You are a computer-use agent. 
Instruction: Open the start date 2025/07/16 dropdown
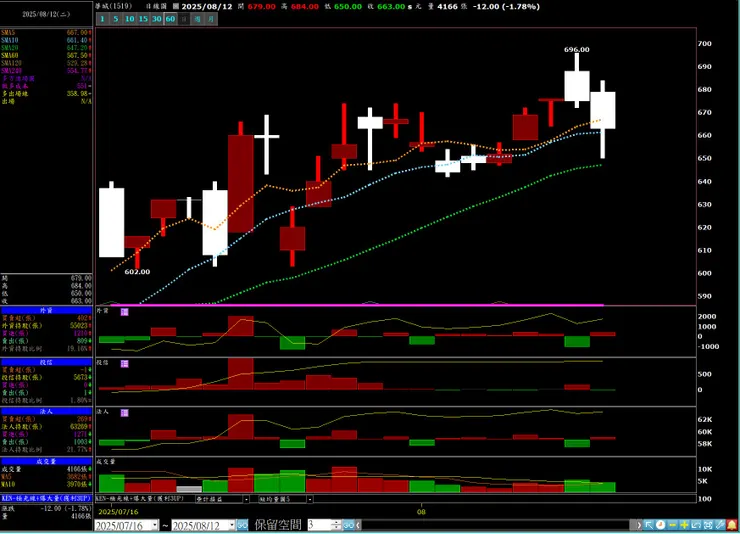pos(155,525)
